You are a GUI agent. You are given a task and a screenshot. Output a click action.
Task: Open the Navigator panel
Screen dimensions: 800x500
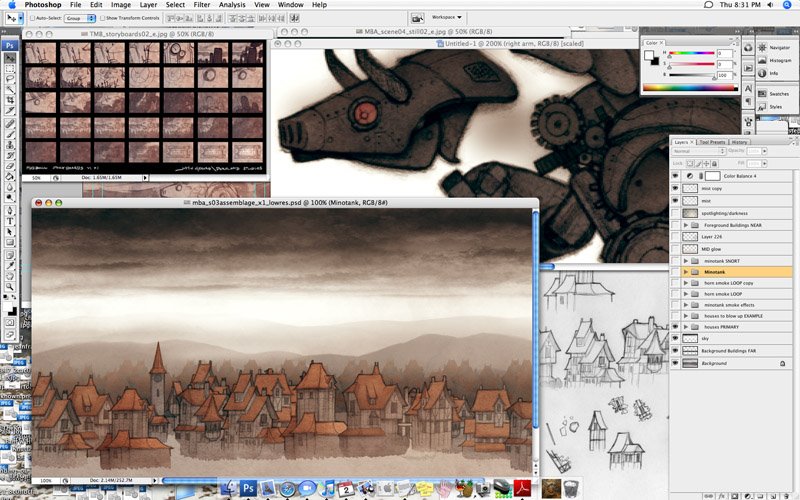click(x=774, y=47)
